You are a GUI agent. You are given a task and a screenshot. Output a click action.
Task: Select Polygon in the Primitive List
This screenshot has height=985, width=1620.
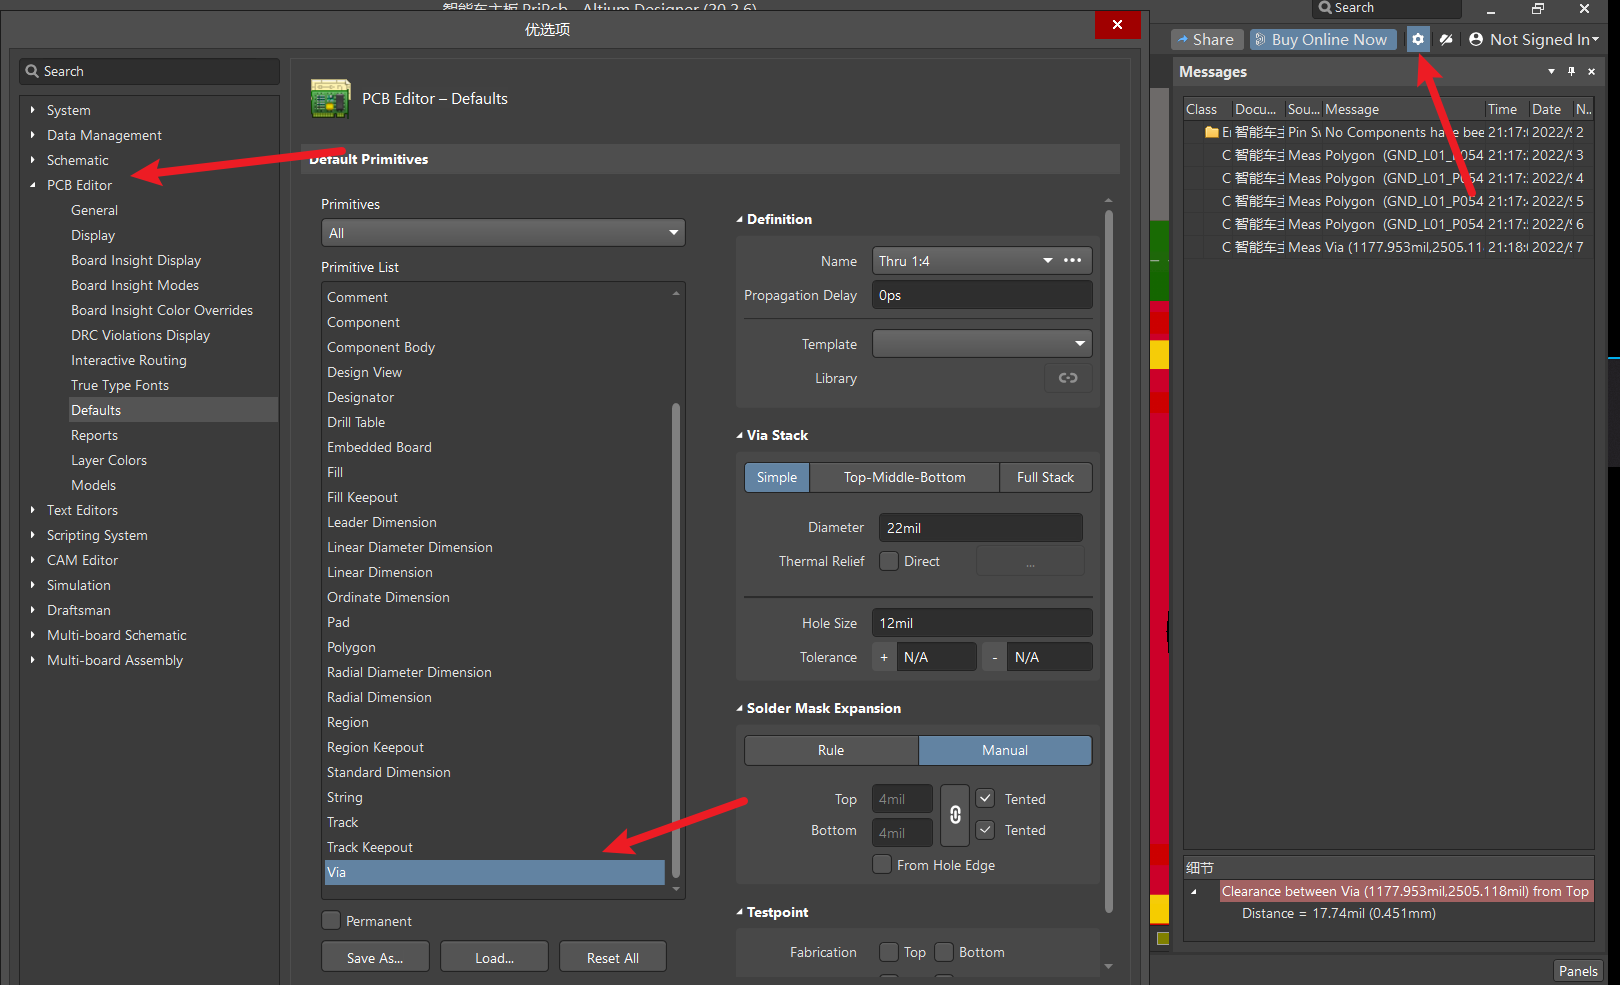click(x=351, y=647)
